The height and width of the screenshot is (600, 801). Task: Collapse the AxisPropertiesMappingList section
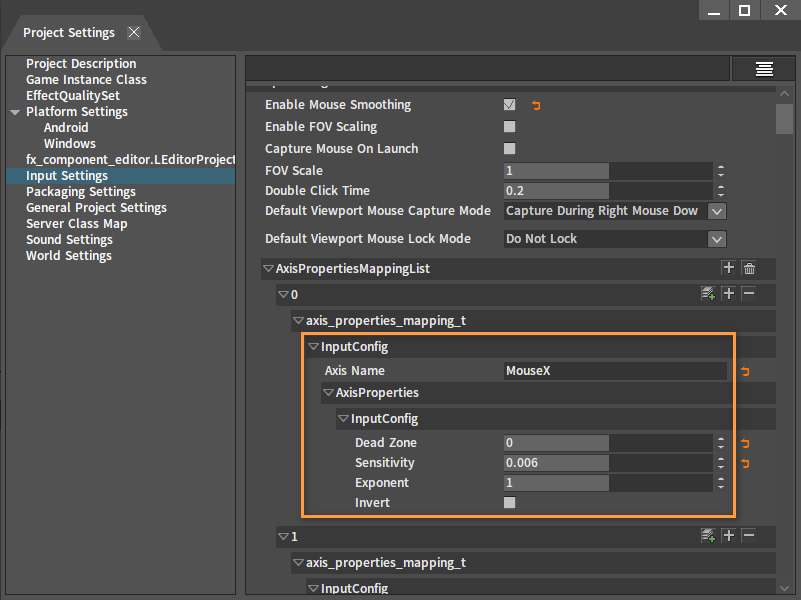268,268
